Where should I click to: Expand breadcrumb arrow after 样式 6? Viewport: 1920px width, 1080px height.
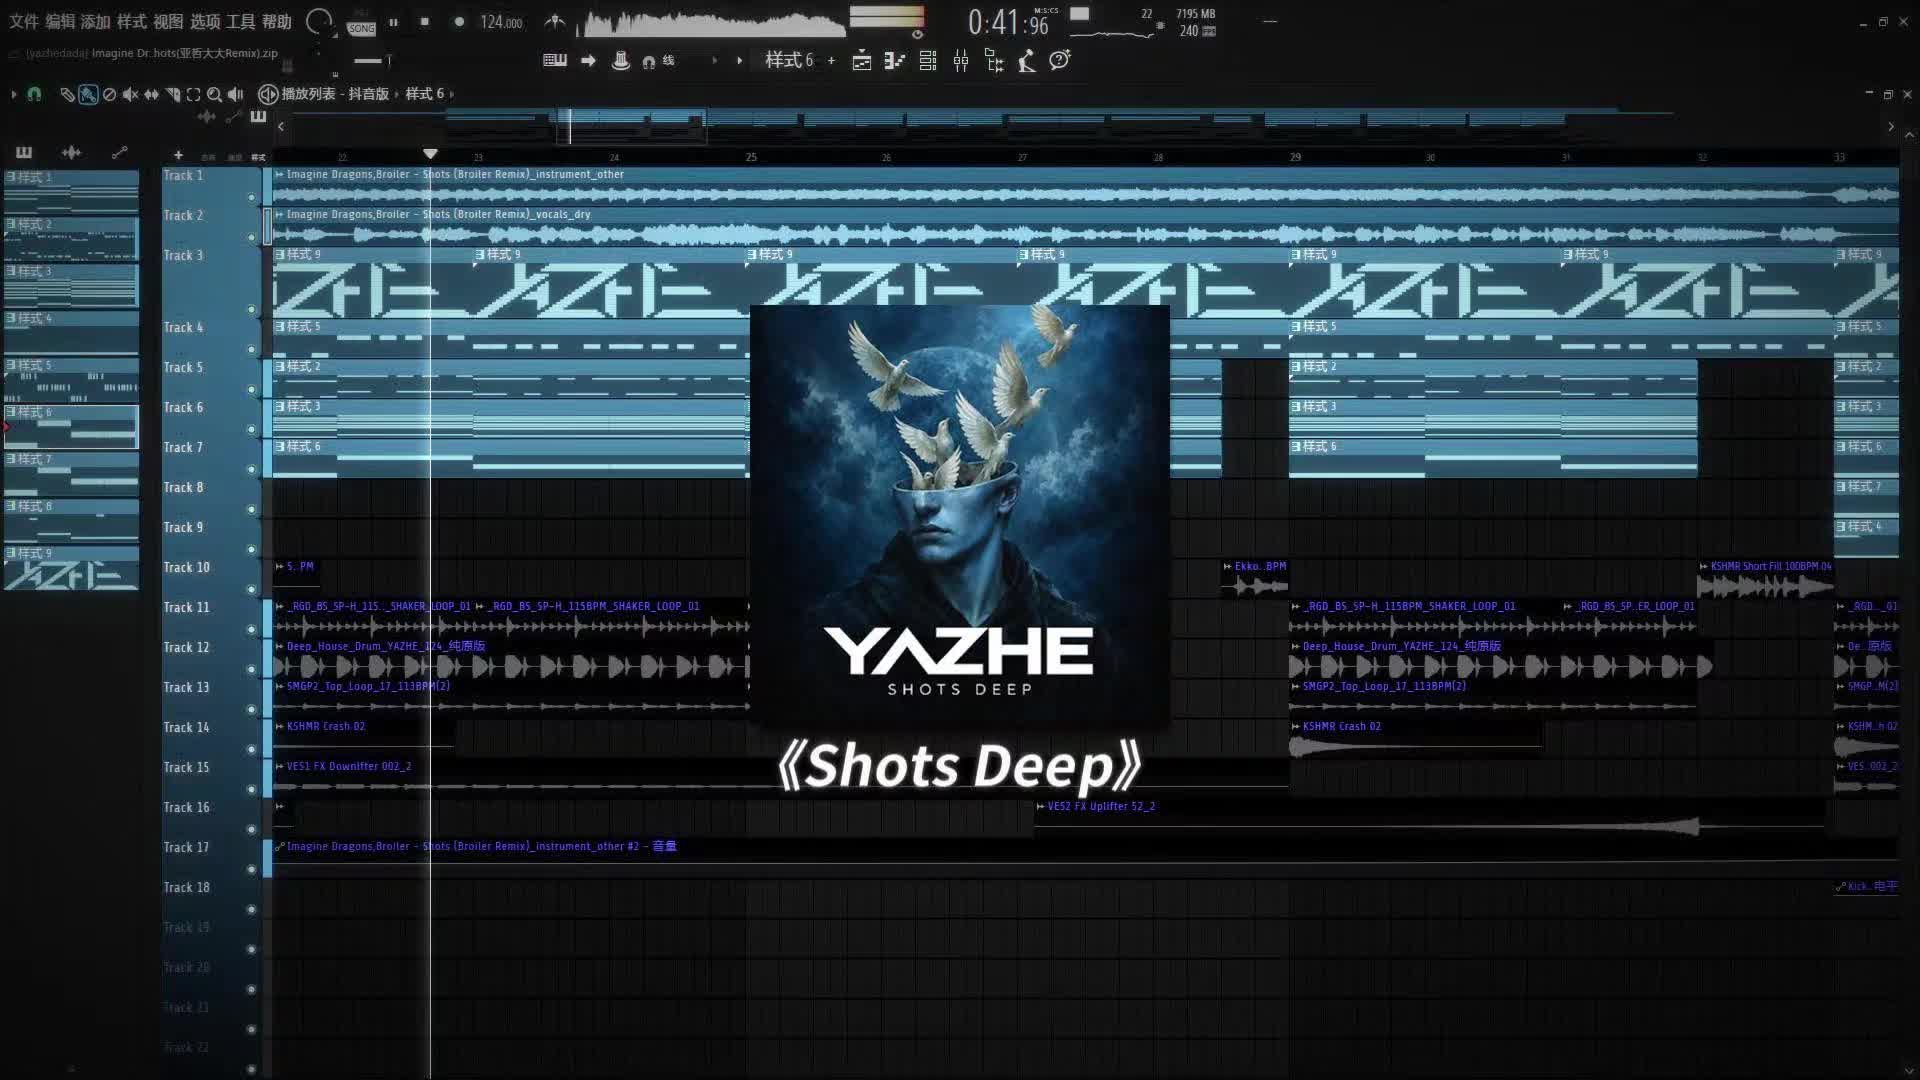click(452, 94)
